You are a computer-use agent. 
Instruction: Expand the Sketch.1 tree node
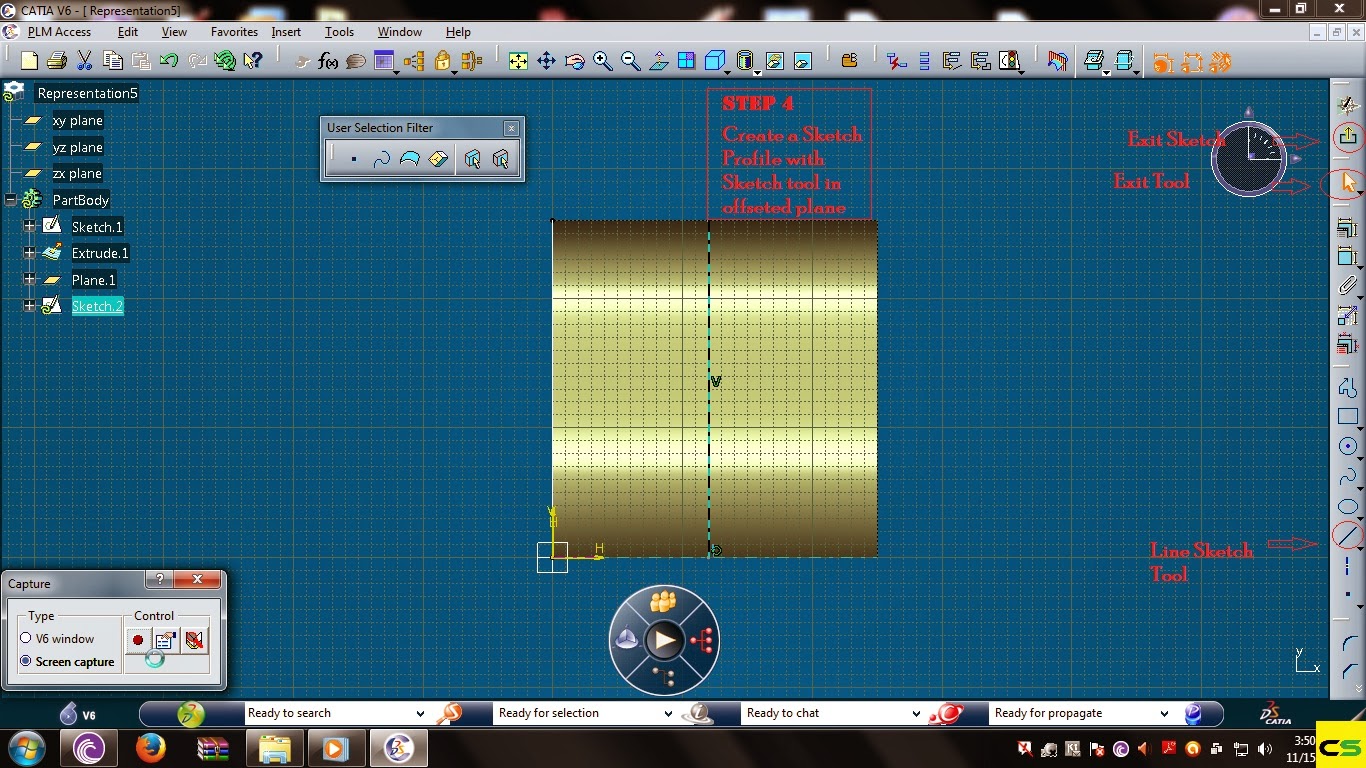coord(30,227)
